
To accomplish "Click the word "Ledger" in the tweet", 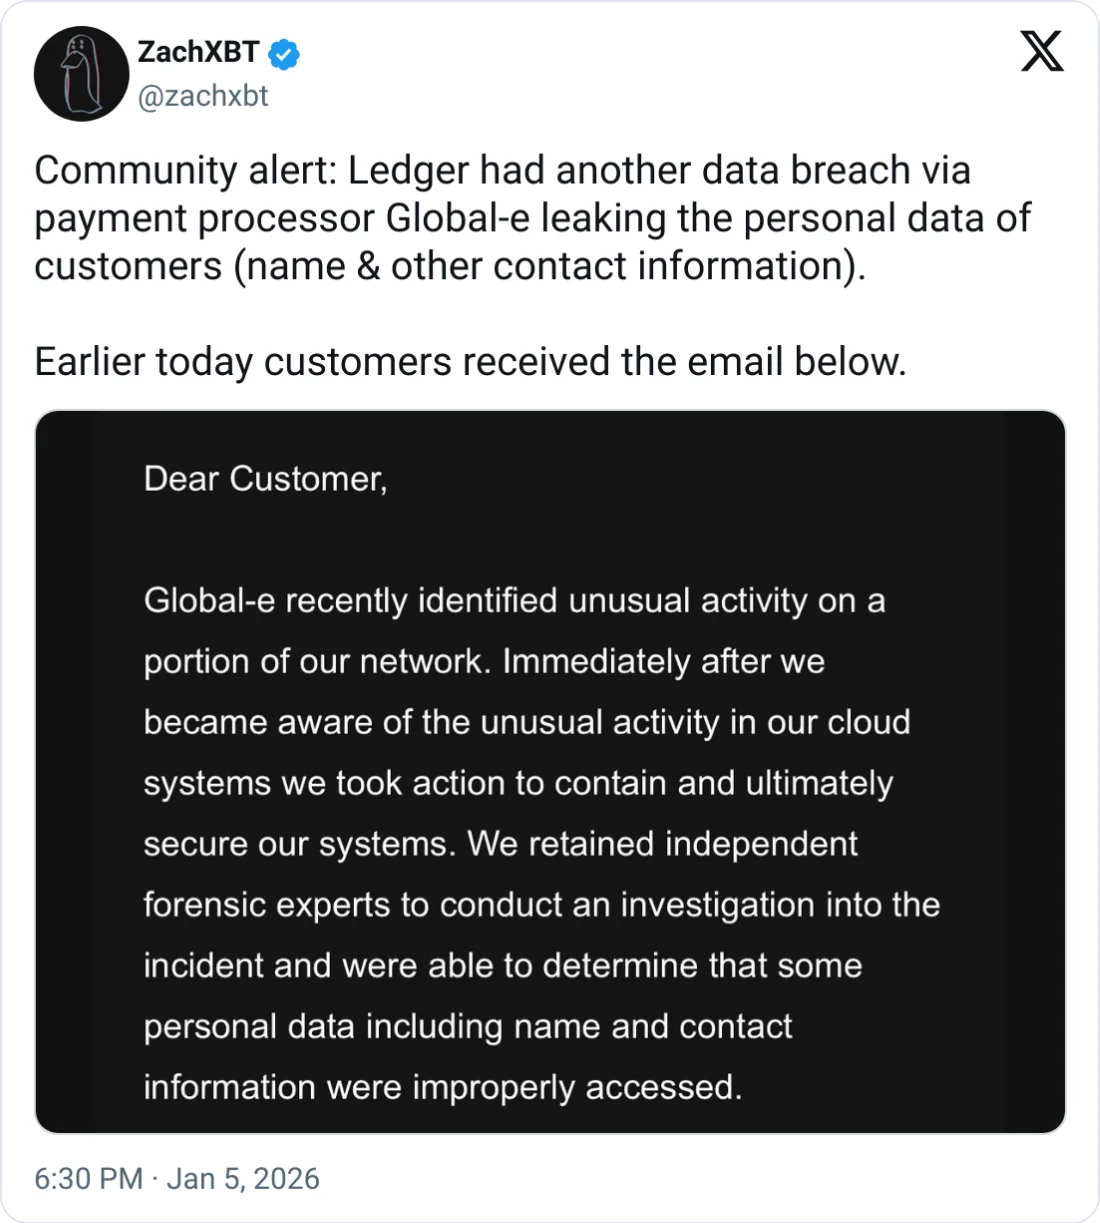I will click(x=408, y=171).
